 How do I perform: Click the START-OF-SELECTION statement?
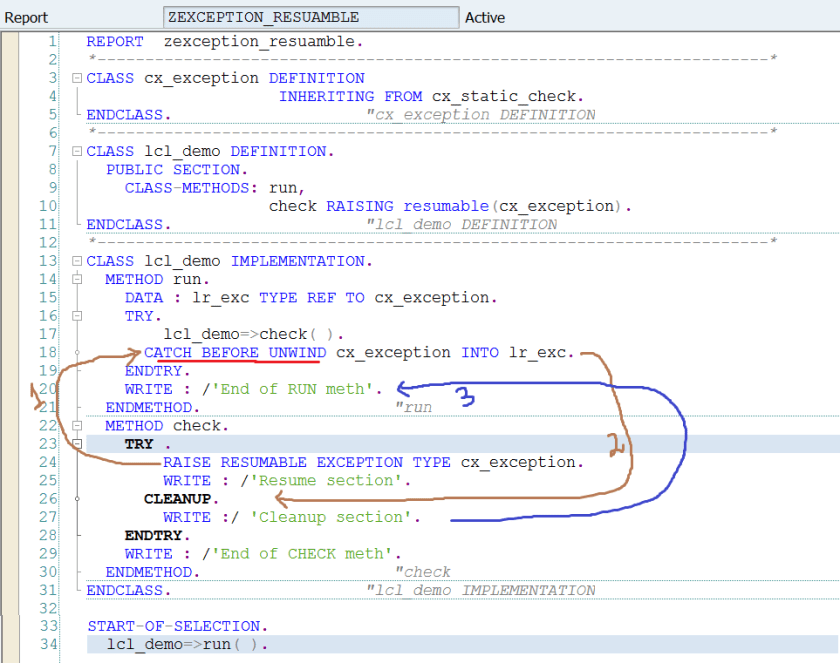tap(177, 626)
